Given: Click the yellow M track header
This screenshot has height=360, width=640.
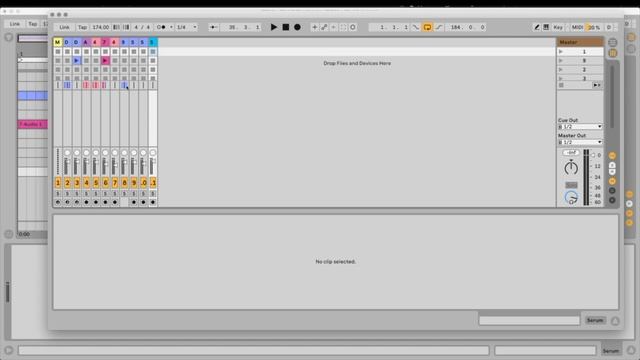Looking at the screenshot, I should coord(58,42).
